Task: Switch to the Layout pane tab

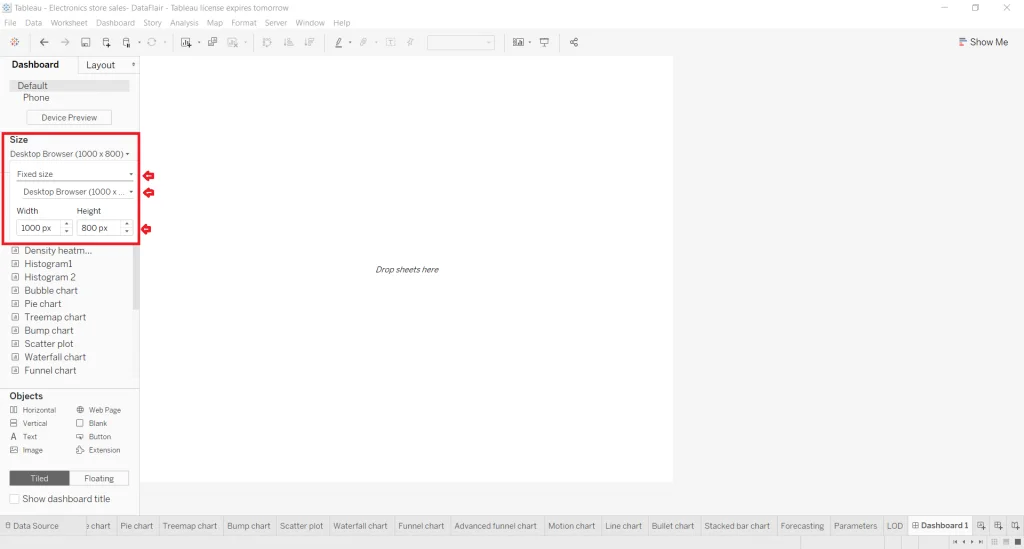Action: pyautogui.click(x=101, y=65)
